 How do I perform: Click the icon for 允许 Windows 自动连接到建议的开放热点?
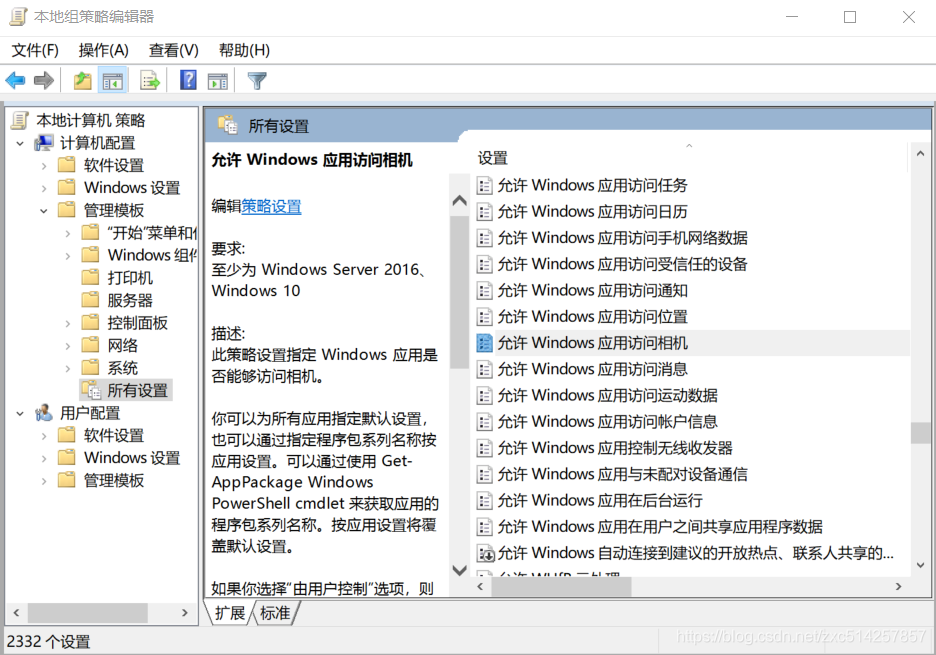[485, 553]
